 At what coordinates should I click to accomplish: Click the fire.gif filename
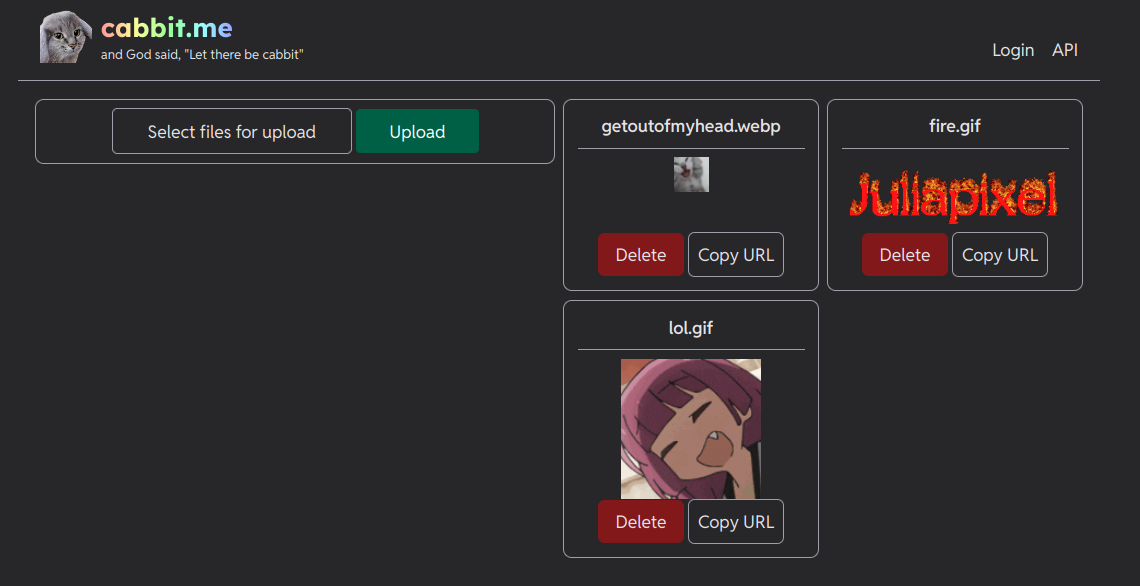(955, 127)
